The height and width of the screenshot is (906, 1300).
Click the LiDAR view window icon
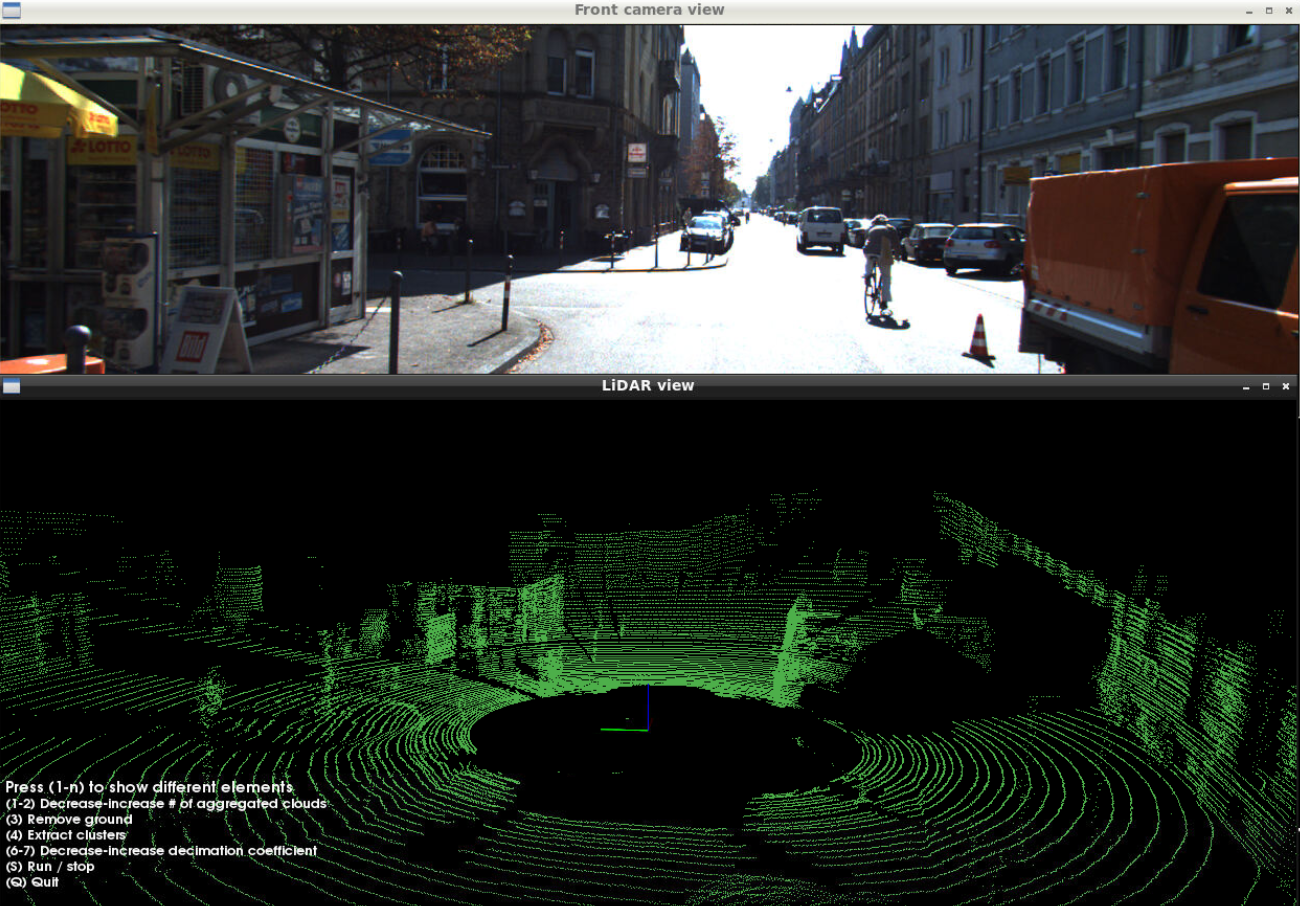(x=10, y=385)
